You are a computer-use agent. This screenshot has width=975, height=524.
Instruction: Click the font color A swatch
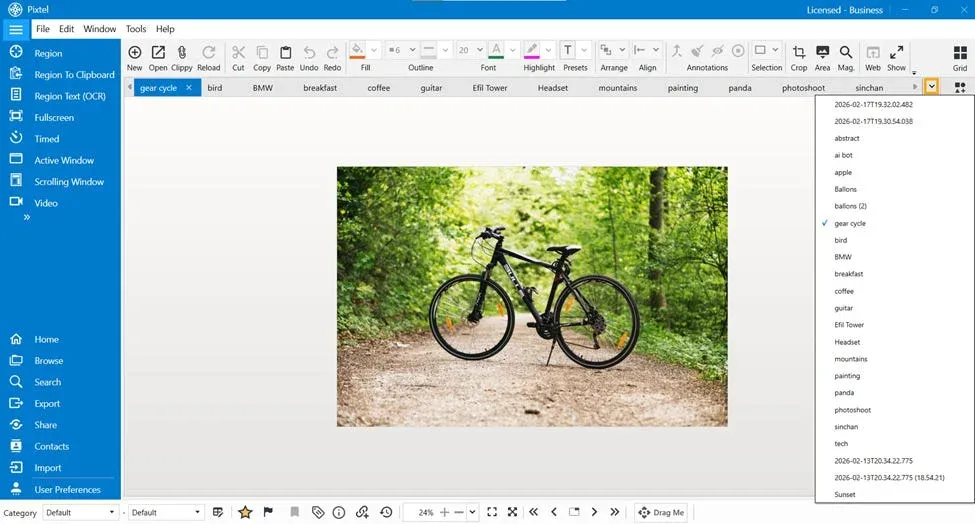[x=496, y=50]
